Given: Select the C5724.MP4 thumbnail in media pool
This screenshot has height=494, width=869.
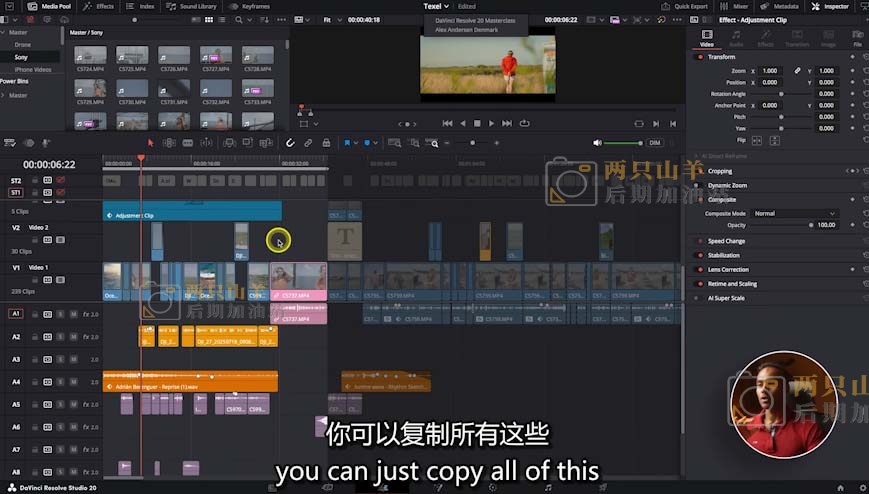Looking at the screenshot, I should coord(90,58).
